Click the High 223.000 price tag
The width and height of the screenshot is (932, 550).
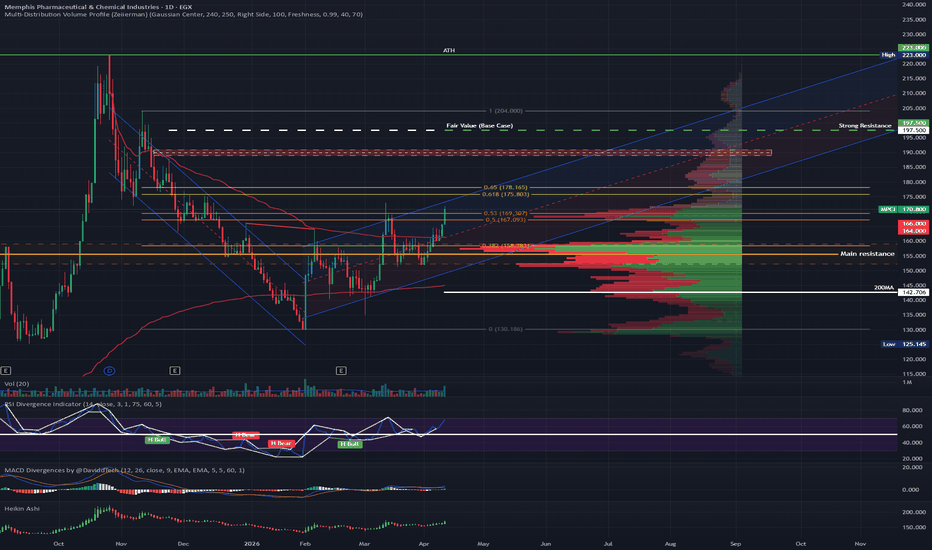[x=903, y=55]
